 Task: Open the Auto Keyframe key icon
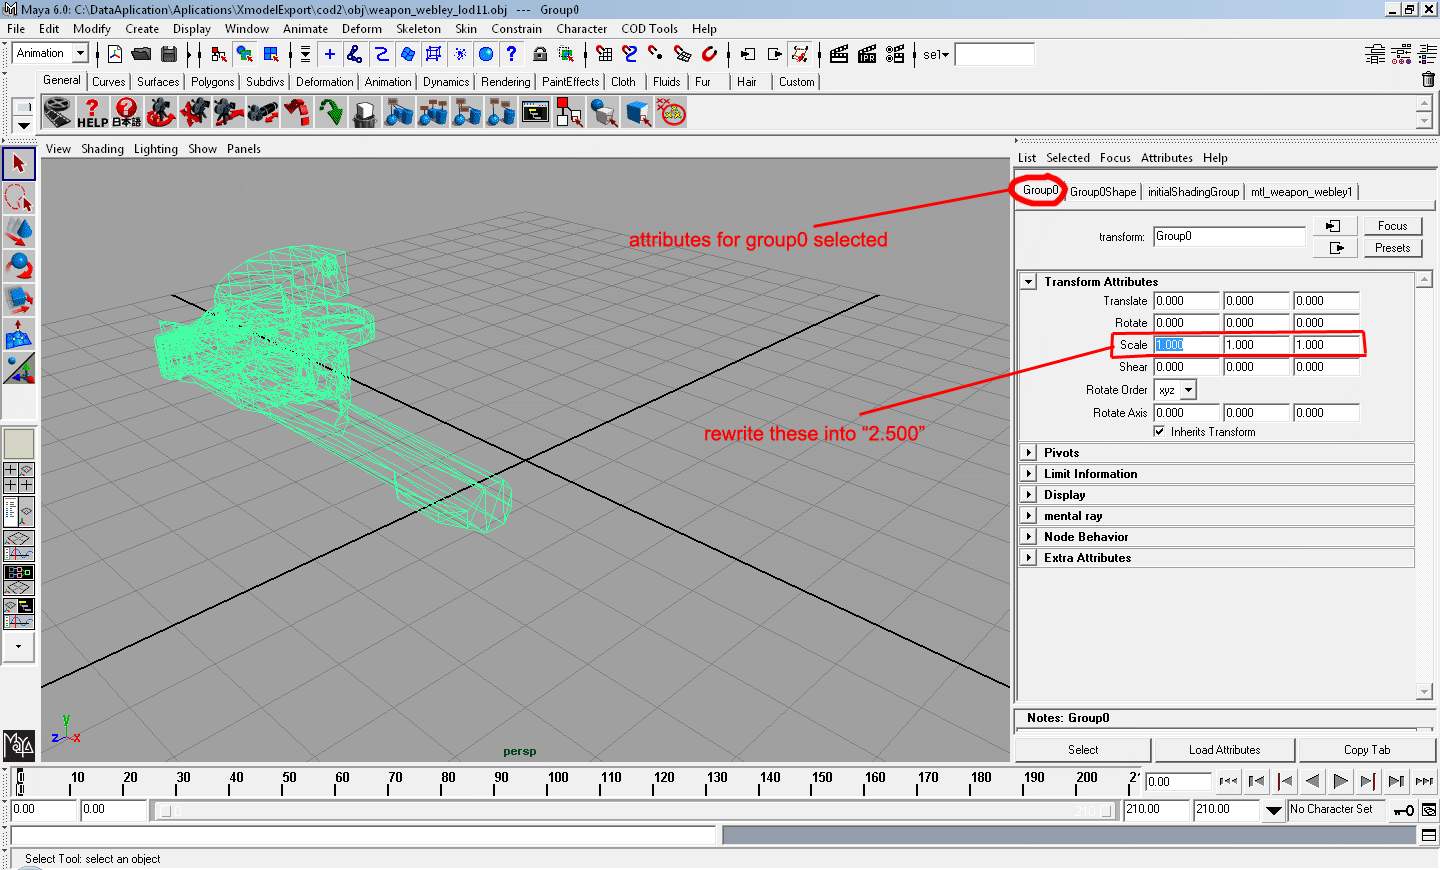click(x=1404, y=810)
